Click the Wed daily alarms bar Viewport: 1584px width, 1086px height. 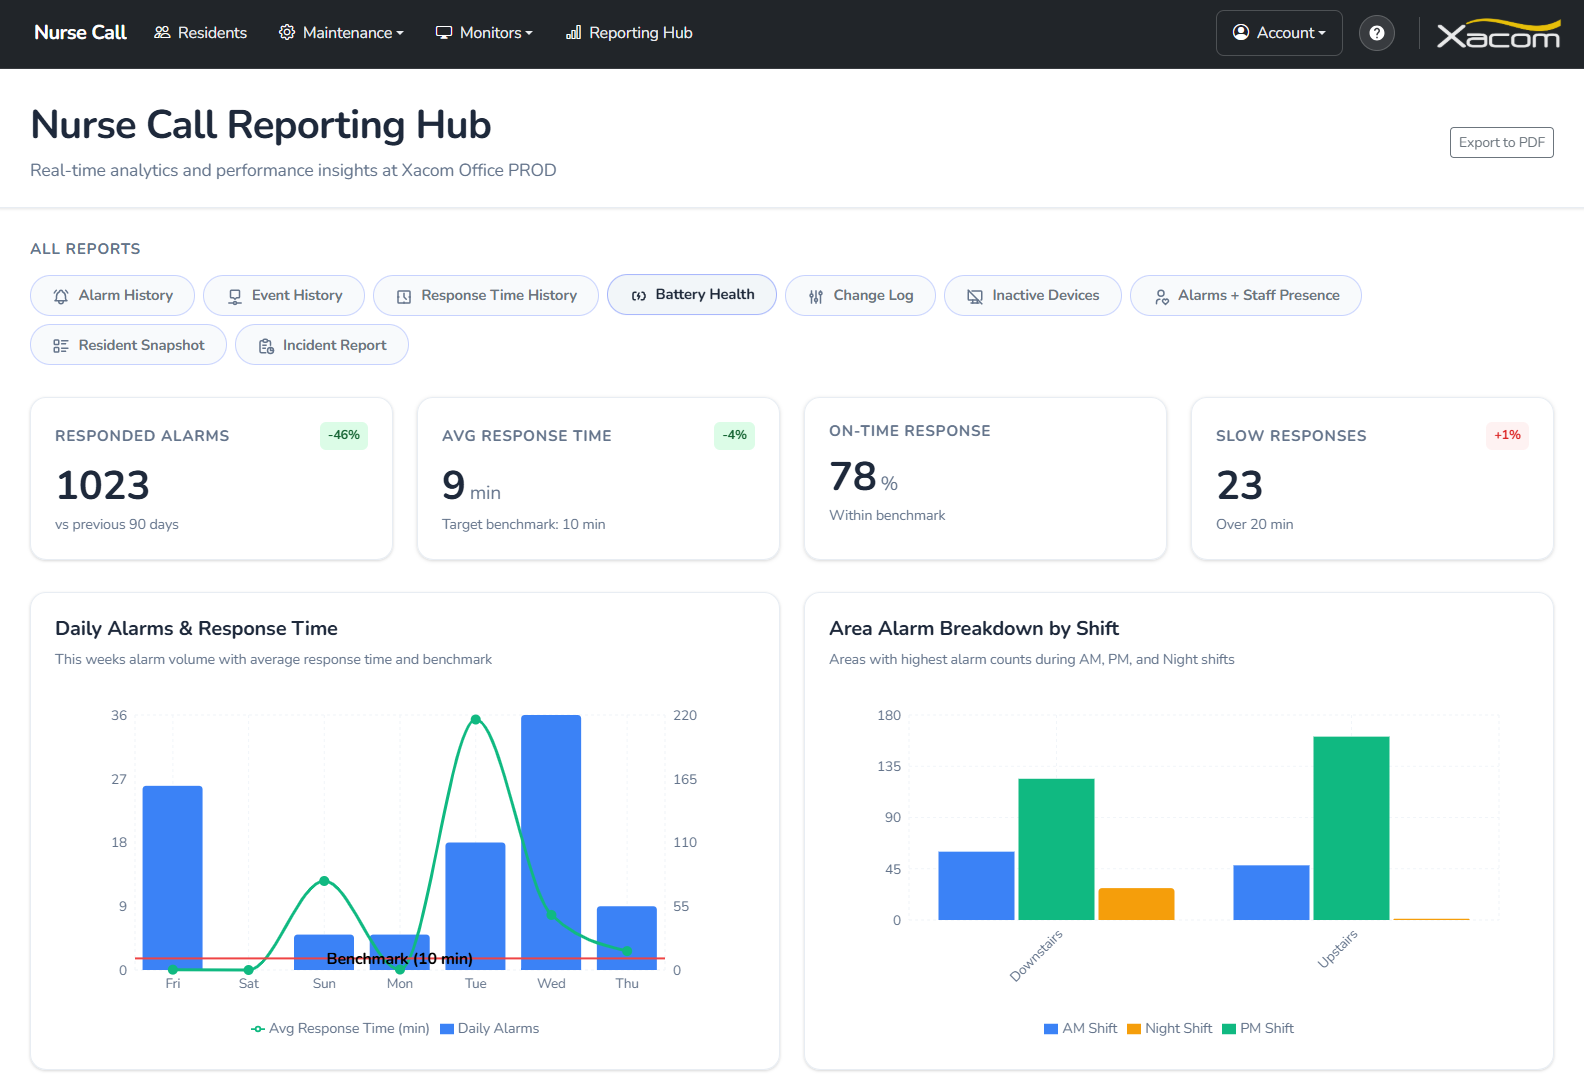tap(551, 842)
